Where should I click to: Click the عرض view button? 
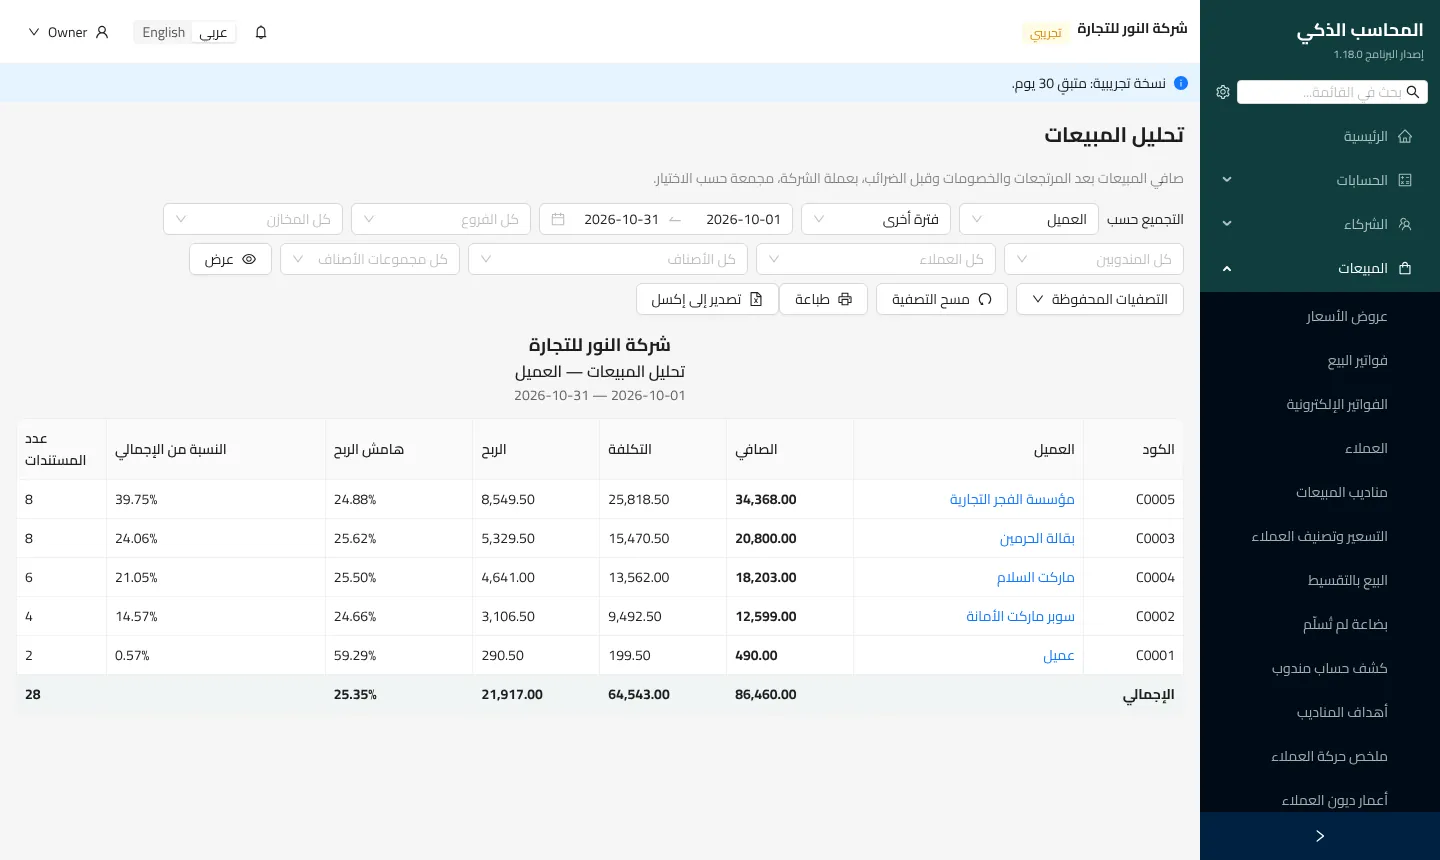tap(231, 259)
